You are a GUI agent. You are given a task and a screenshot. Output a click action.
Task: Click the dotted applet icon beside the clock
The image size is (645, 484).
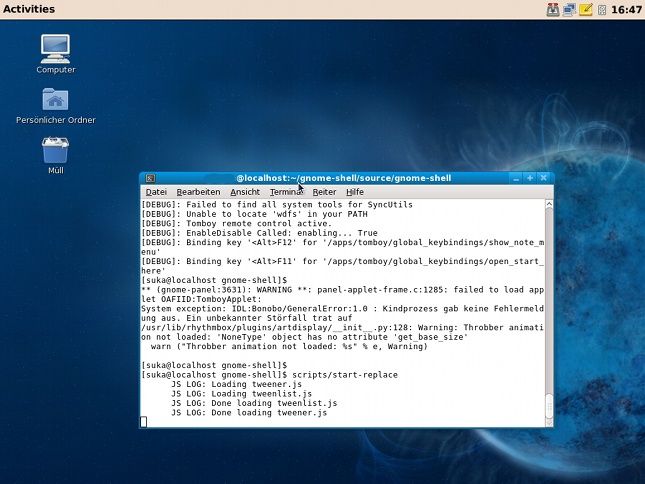(x=602, y=10)
